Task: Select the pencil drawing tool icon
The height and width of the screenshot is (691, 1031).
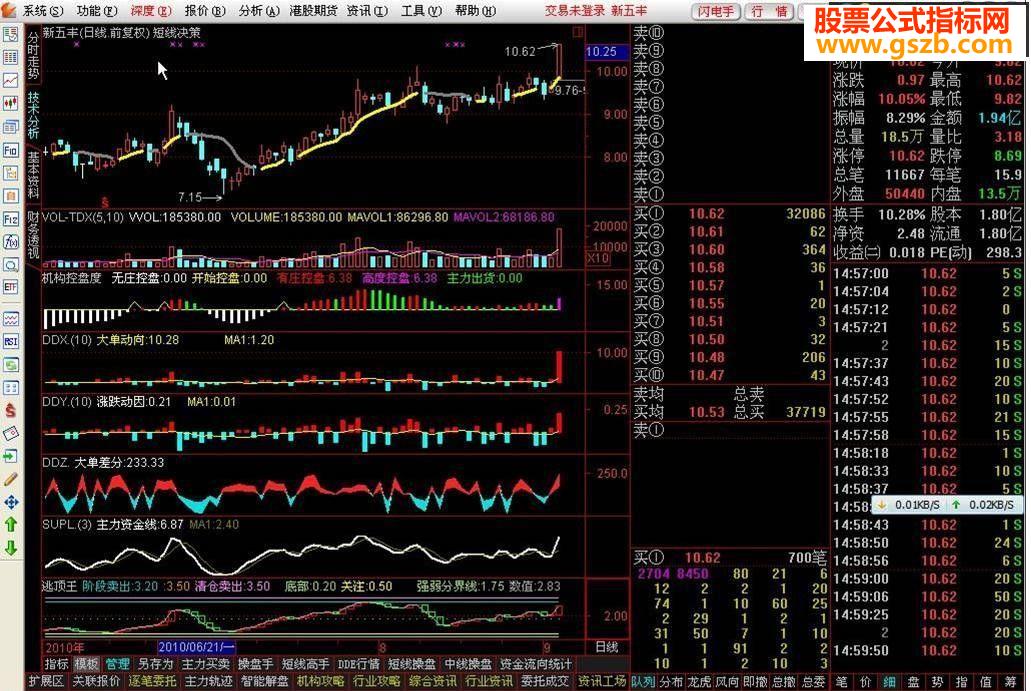Action: pyautogui.click(x=11, y=479)
